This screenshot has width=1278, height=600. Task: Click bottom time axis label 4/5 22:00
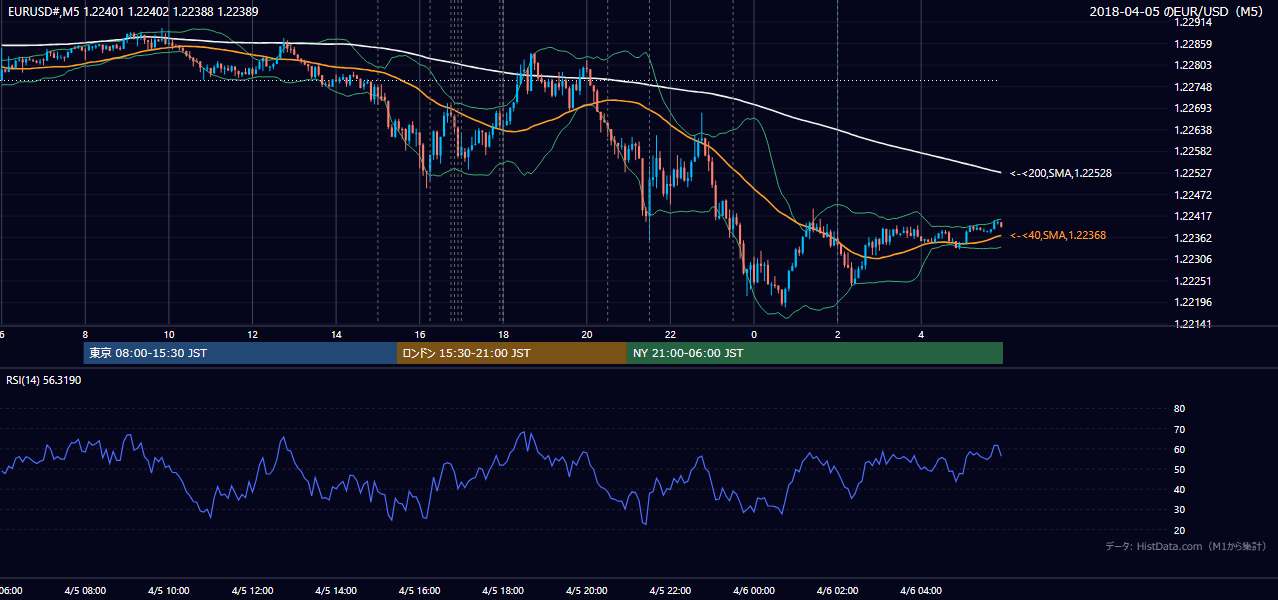pyautogui.click(x=670, y=591)
